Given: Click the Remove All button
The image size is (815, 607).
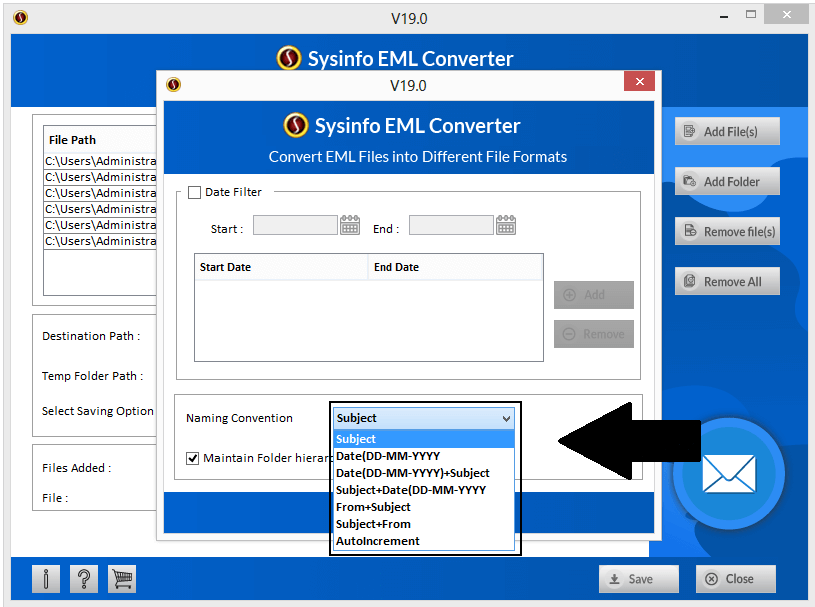Looking at the screenshot, I should [727, 281].
